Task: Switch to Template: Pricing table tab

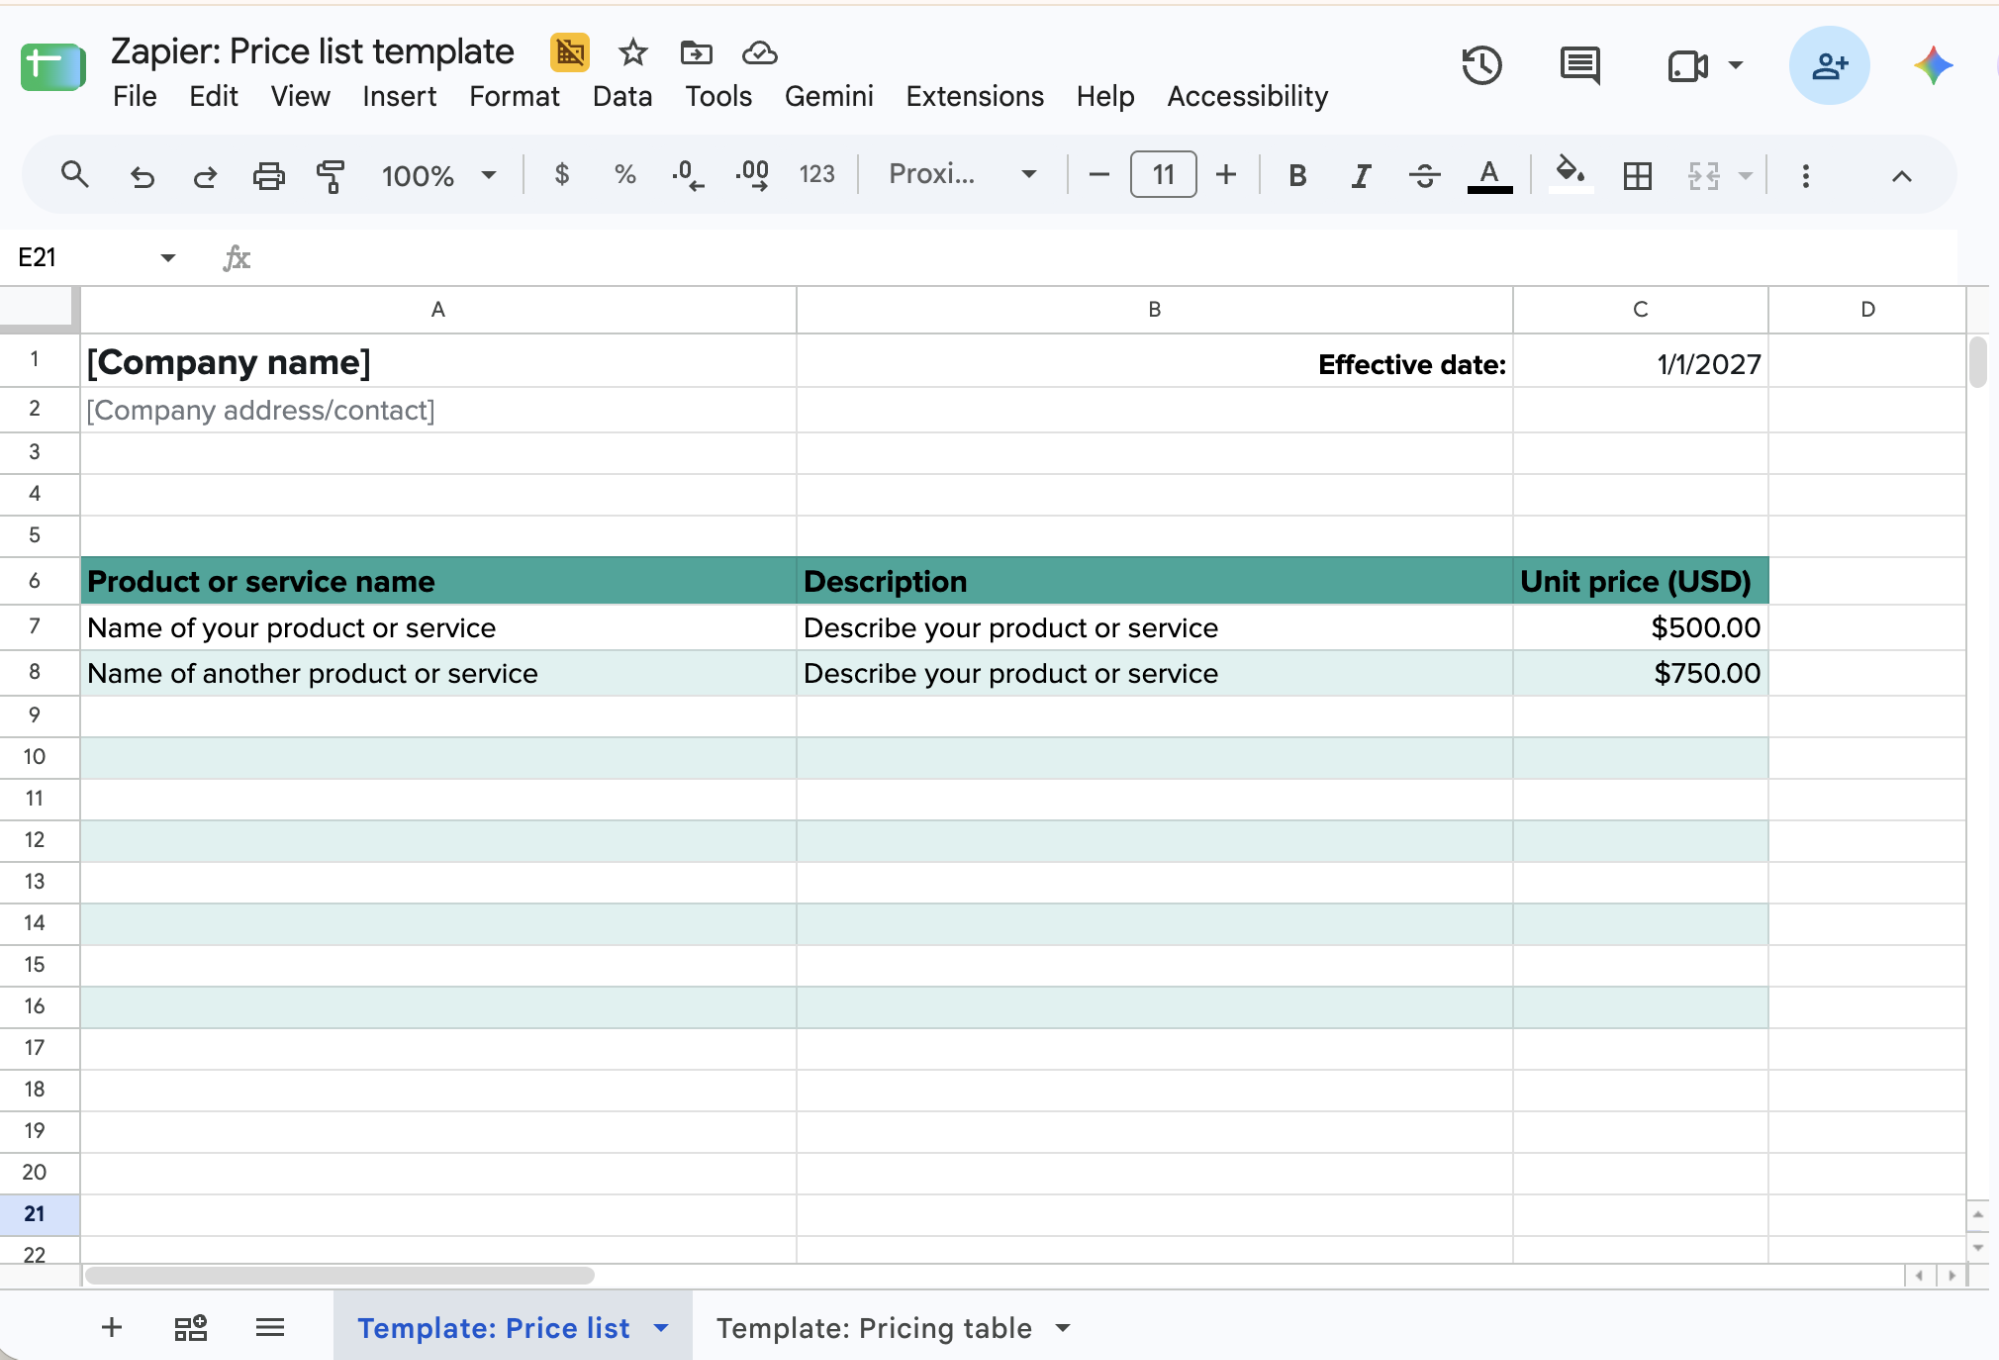Action: [874, 1328]
